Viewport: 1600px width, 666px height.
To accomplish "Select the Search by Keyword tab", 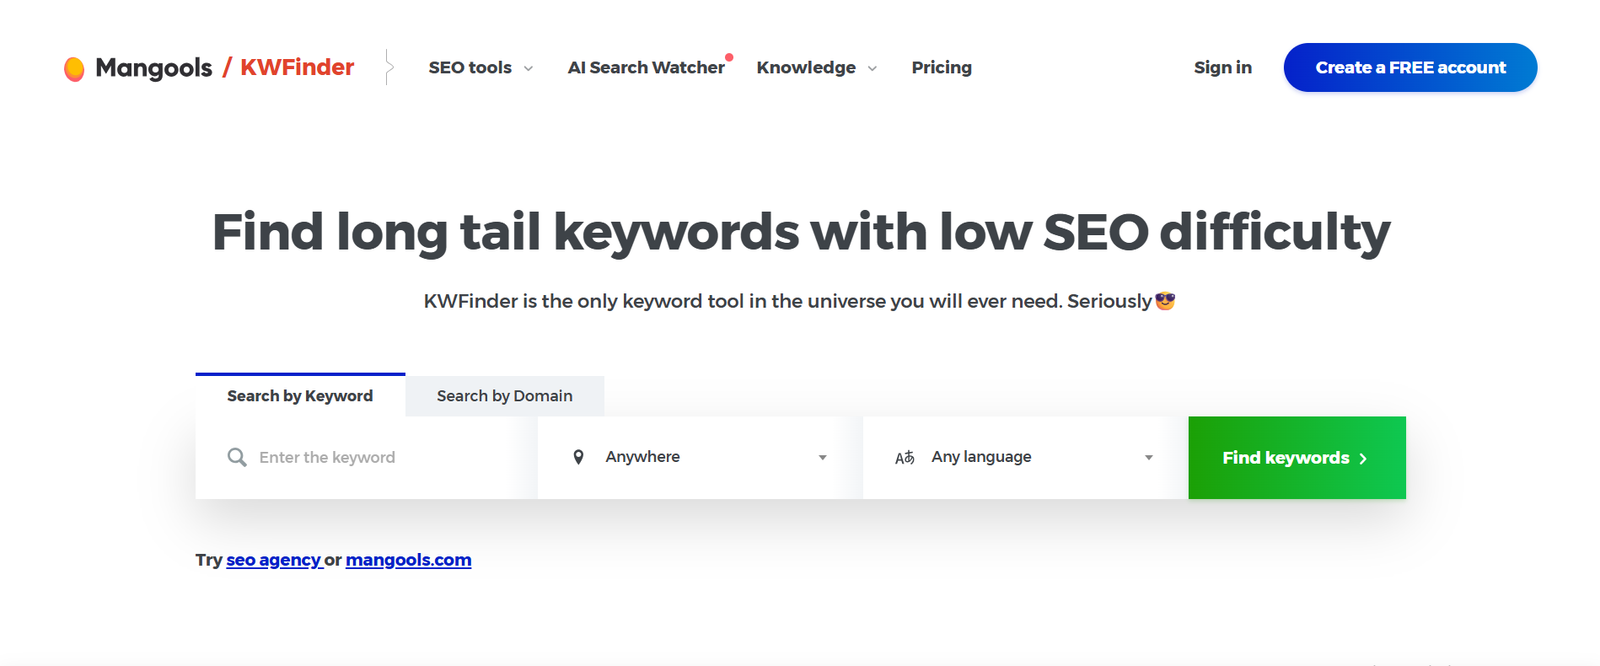I will pyautogui.click(x=299, y=395).
